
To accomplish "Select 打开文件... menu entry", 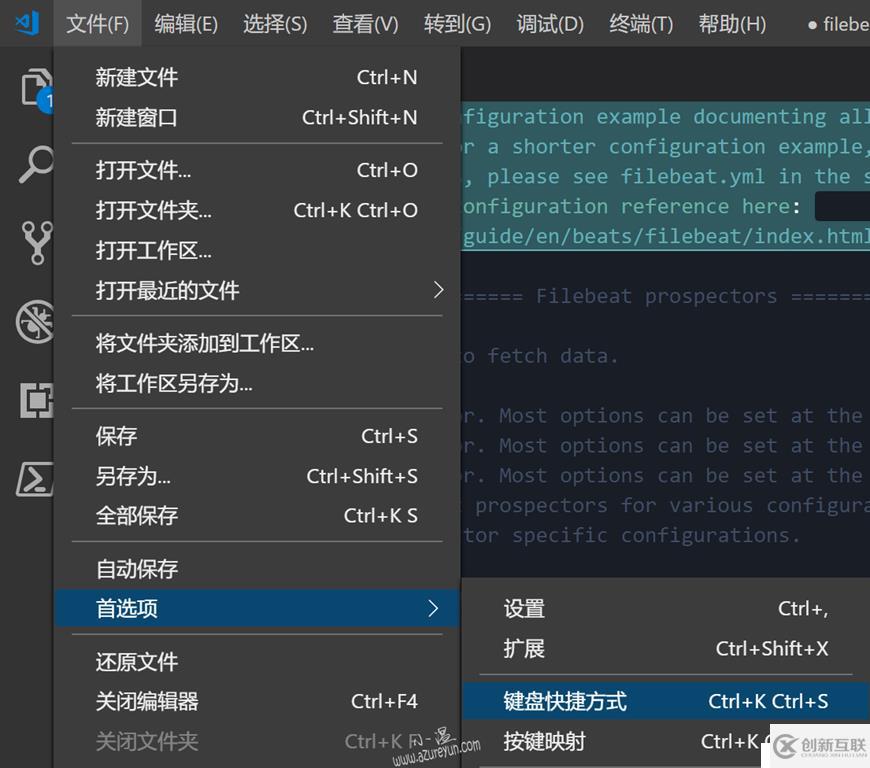I will pyautogui.click(x=257, y=170).
